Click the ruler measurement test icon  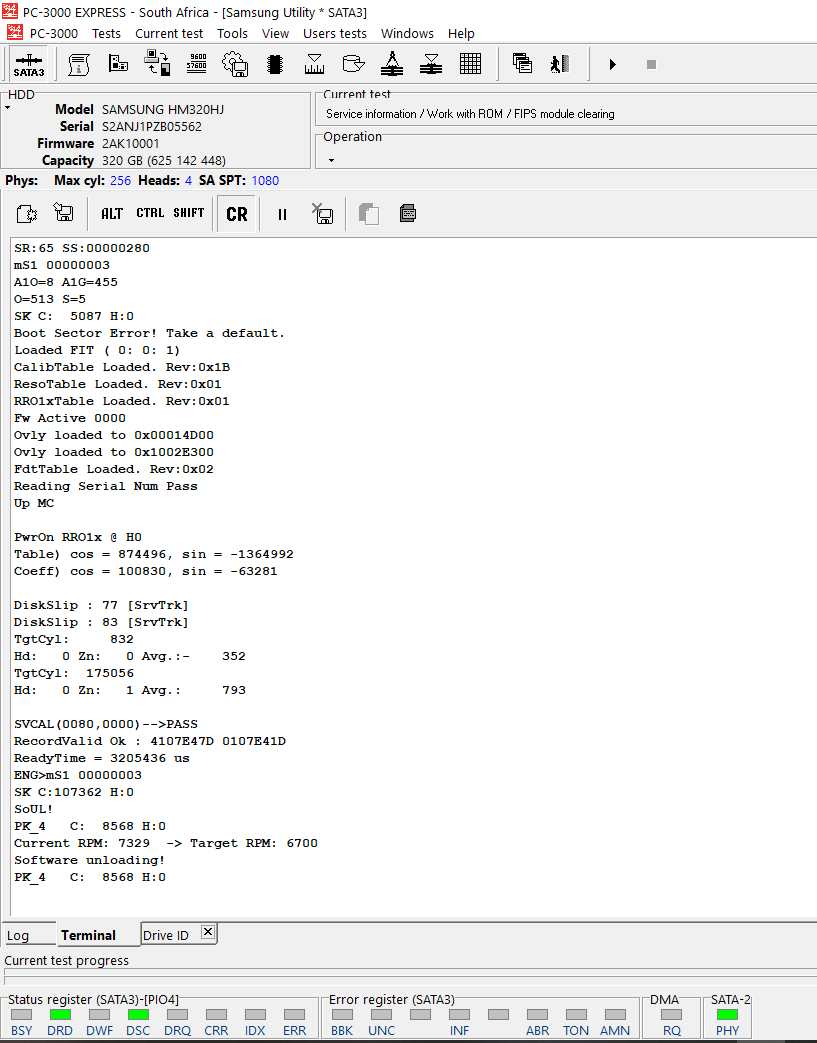[x=314, y=64]
